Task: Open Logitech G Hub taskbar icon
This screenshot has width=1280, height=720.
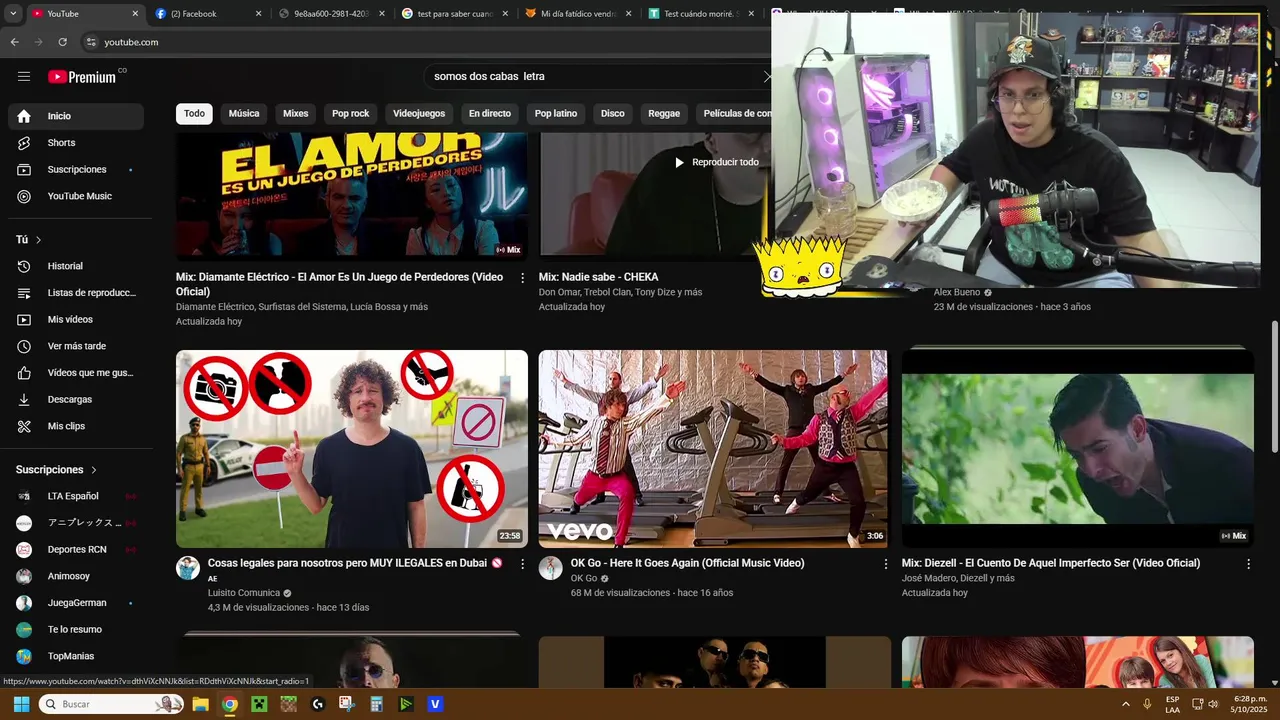Action: [318, 704]
